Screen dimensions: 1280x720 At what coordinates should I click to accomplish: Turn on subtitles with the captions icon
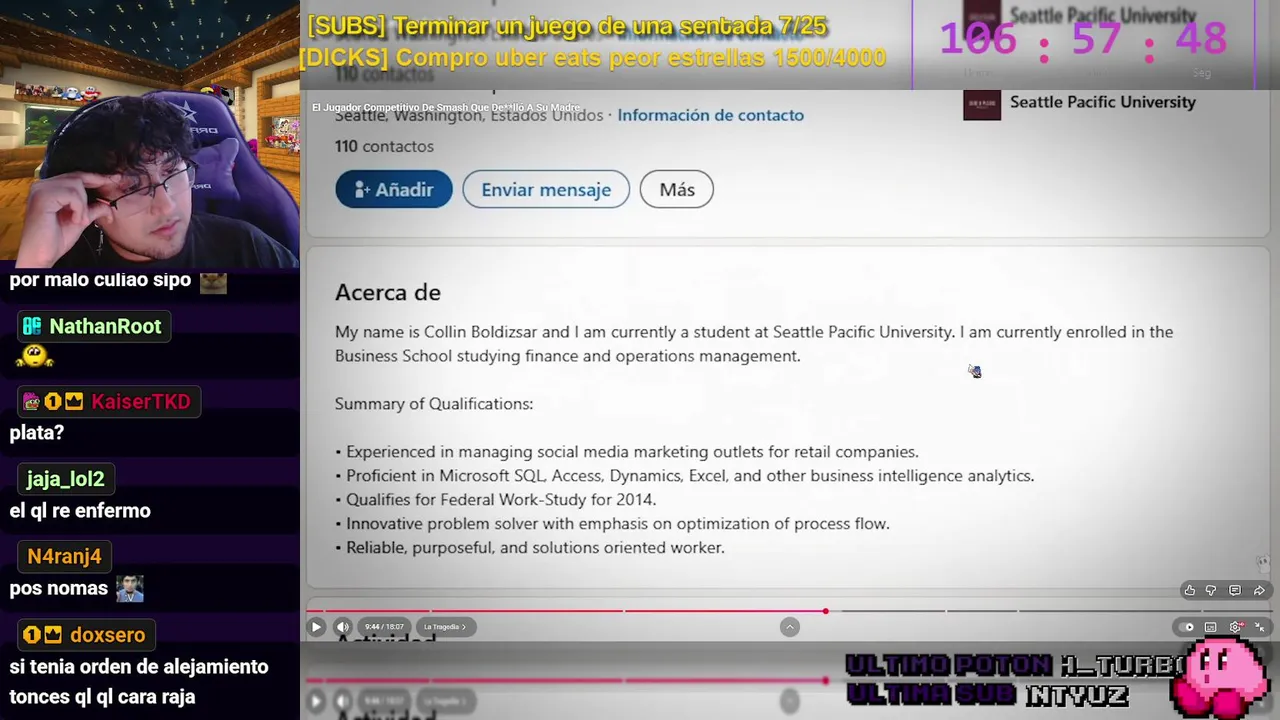[x=1211, y=627]
